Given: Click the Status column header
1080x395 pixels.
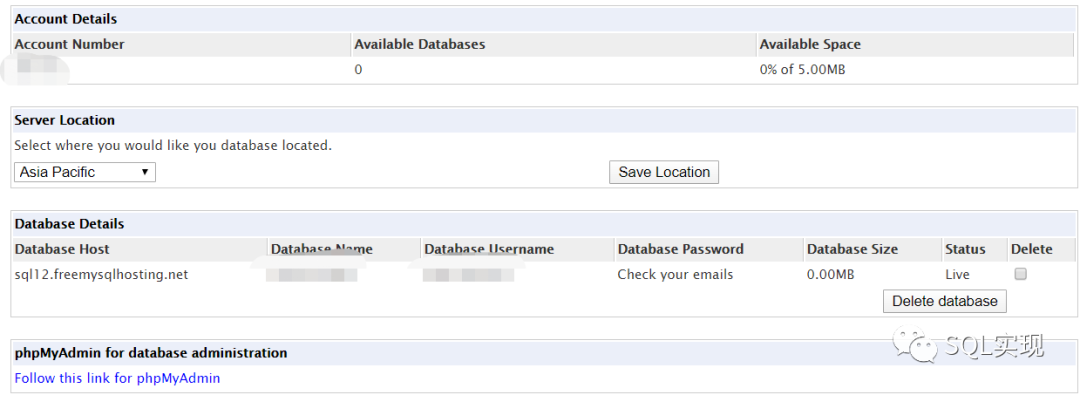Looking at the screenshot, I should (965, 249).
